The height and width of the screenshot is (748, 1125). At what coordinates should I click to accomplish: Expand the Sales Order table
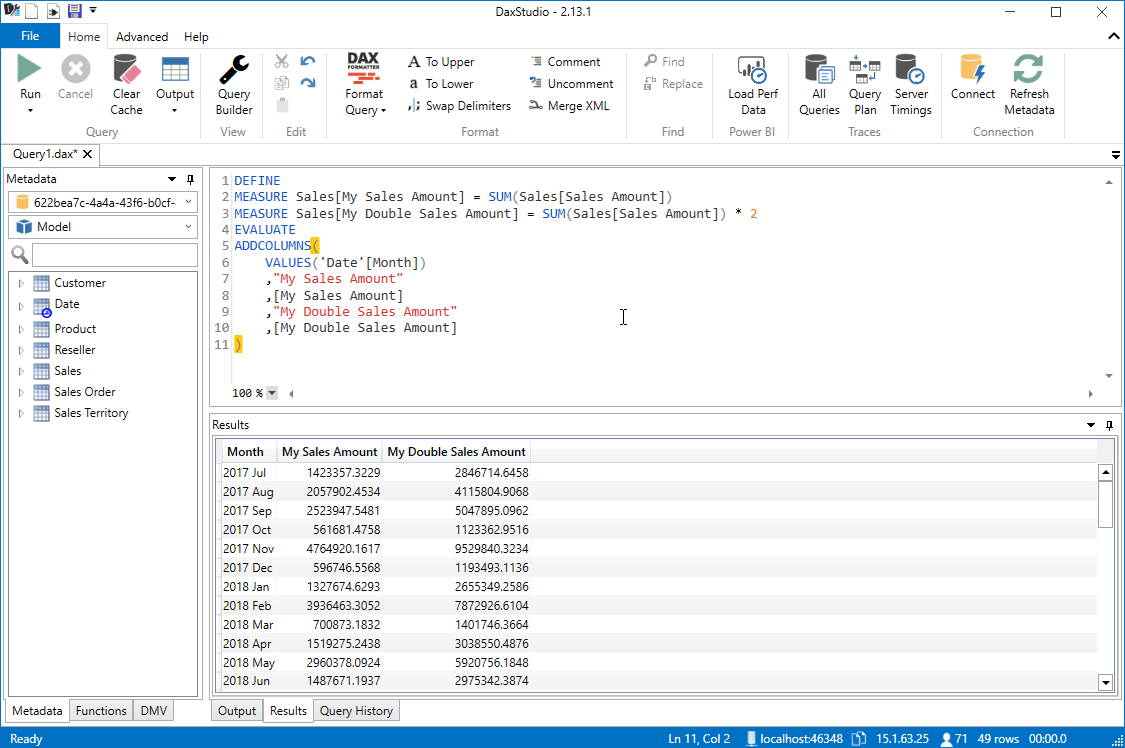click(x=21, y=392)
